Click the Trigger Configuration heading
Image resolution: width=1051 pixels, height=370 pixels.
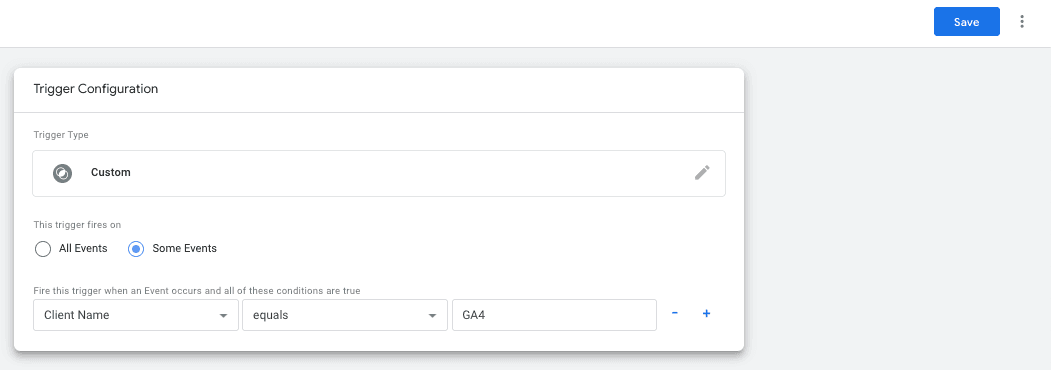pyautogui.click(x=96, y=88)
